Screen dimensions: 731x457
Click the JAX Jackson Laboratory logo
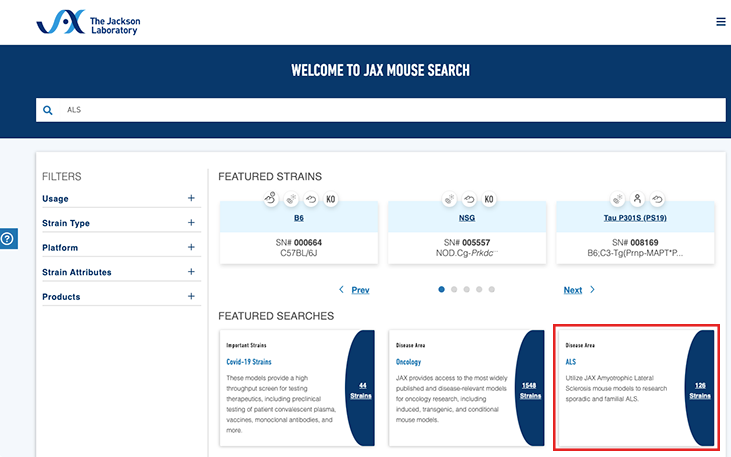coord(89,22)
